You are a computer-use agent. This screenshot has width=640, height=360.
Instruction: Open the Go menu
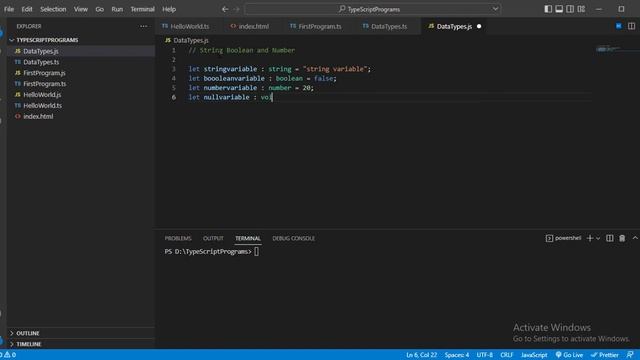click(100, 9)
